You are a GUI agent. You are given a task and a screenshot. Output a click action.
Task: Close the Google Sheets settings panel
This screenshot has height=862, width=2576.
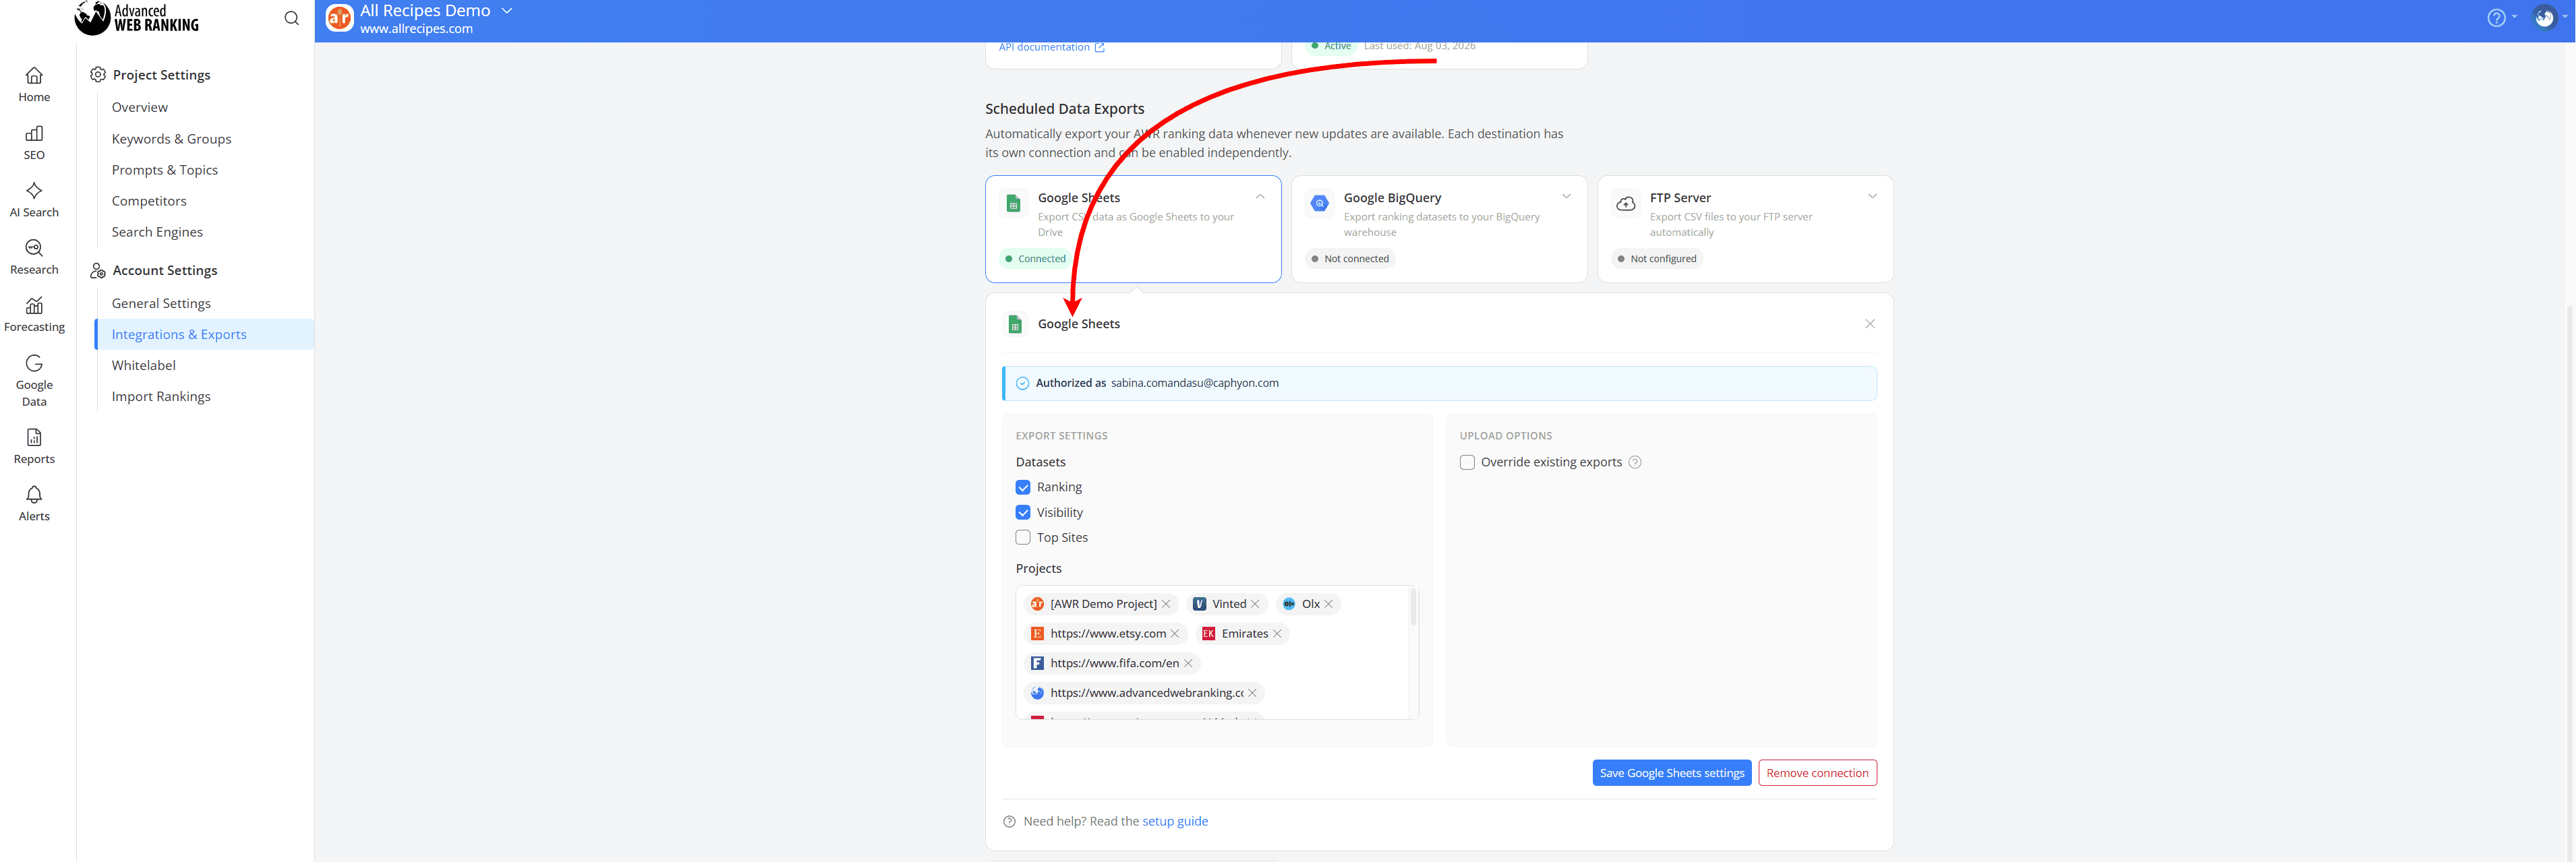pos(1870,324)
